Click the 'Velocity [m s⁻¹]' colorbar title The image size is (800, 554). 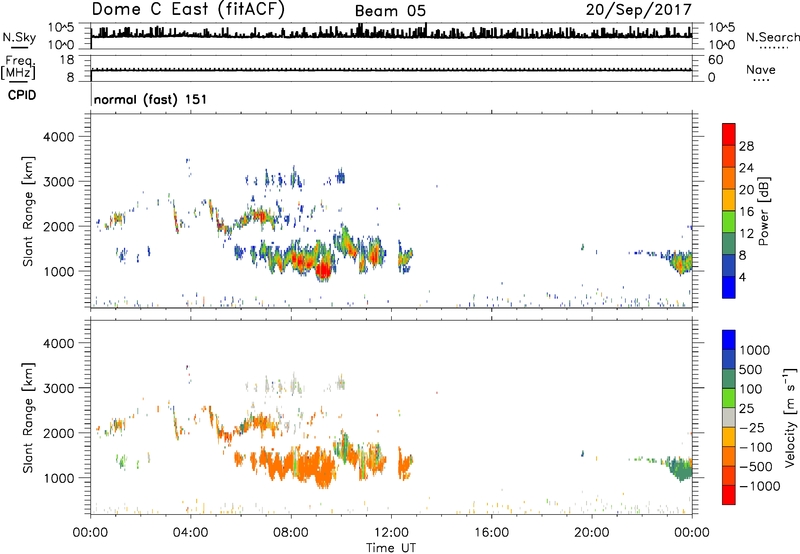click(x=790, y=417)
